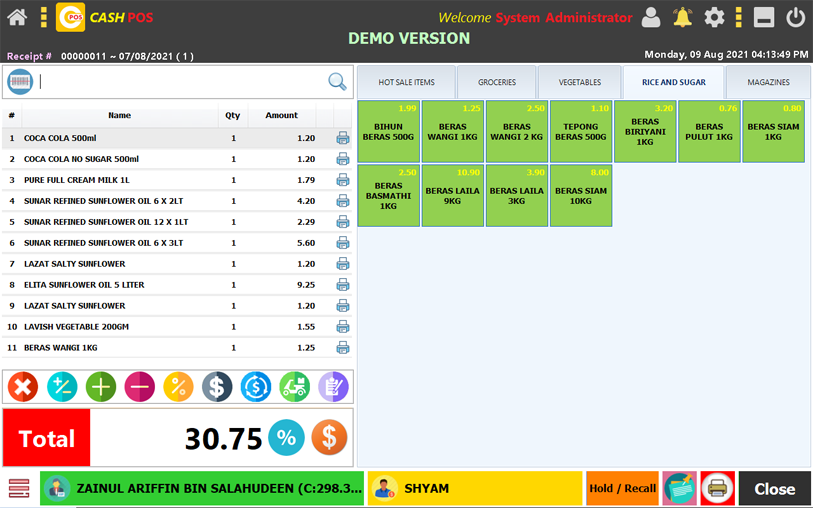Select LAVISH VEGETABLE 200GM row

tap(177, 327)
